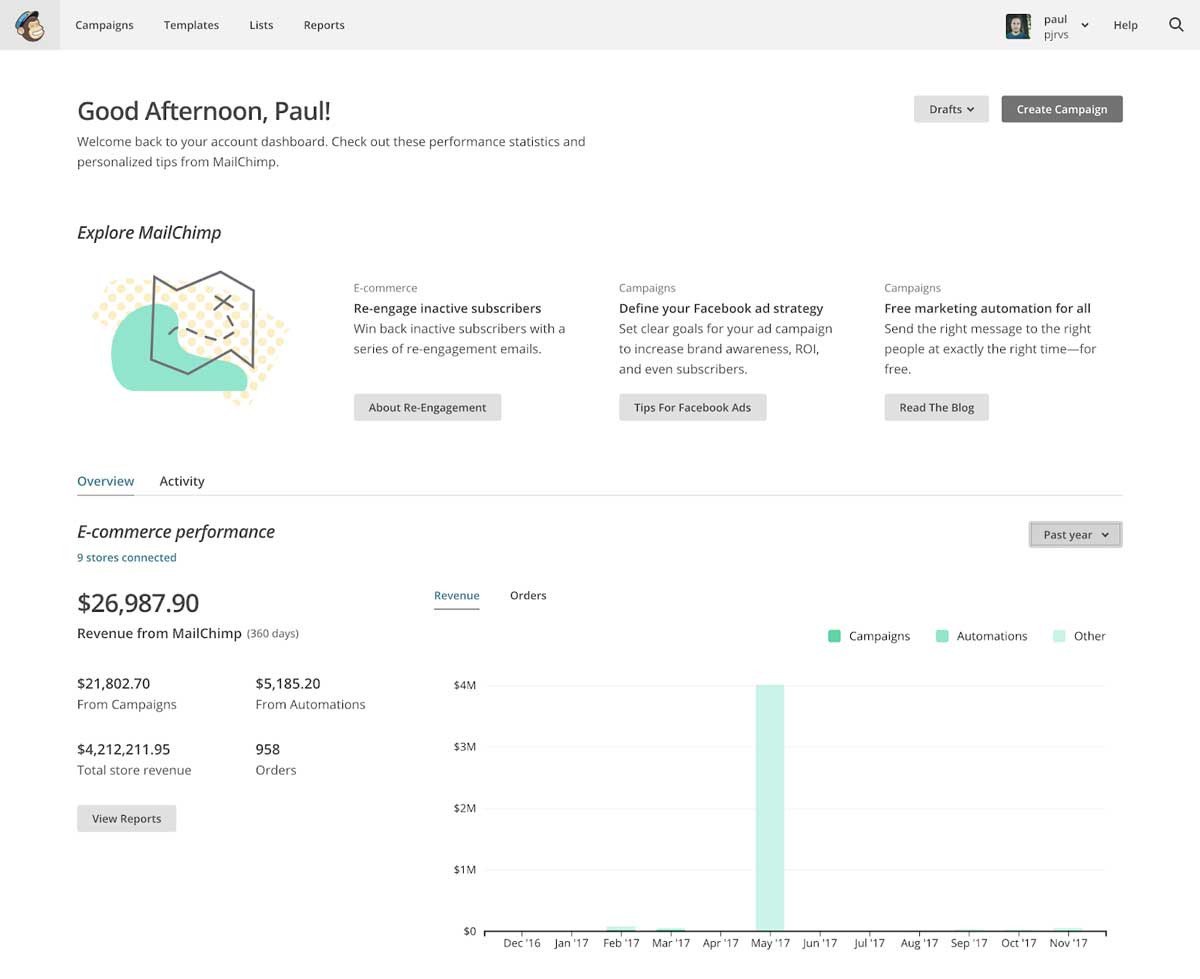Open the Lists menu
This screenshot has height=979, width=1200.
coord(261,25)
